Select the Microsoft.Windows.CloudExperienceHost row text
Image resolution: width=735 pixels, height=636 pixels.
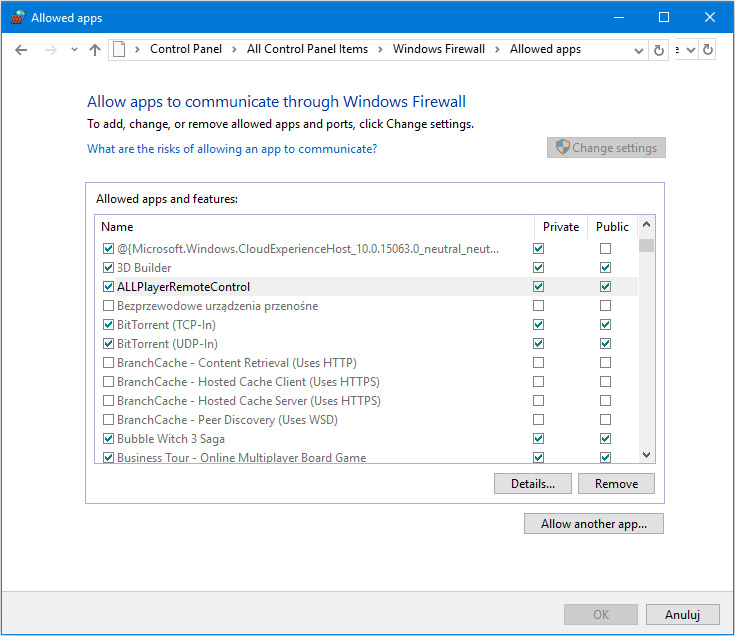coord(308,249)
